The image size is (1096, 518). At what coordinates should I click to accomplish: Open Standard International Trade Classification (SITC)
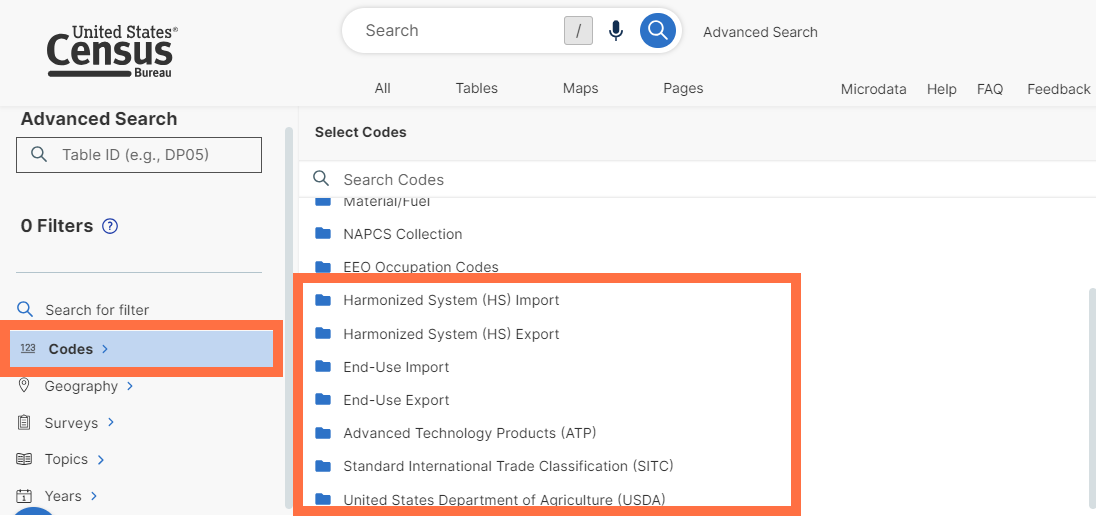click(x=508, y=466)
